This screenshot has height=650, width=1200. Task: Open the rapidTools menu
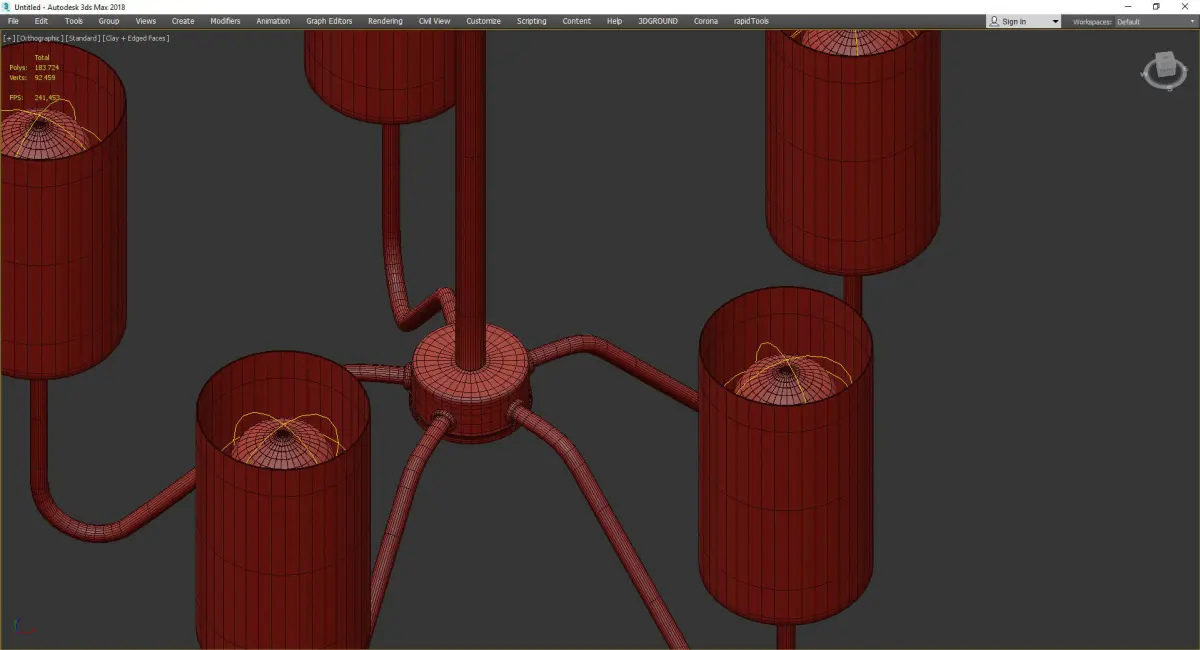(752, 21)
